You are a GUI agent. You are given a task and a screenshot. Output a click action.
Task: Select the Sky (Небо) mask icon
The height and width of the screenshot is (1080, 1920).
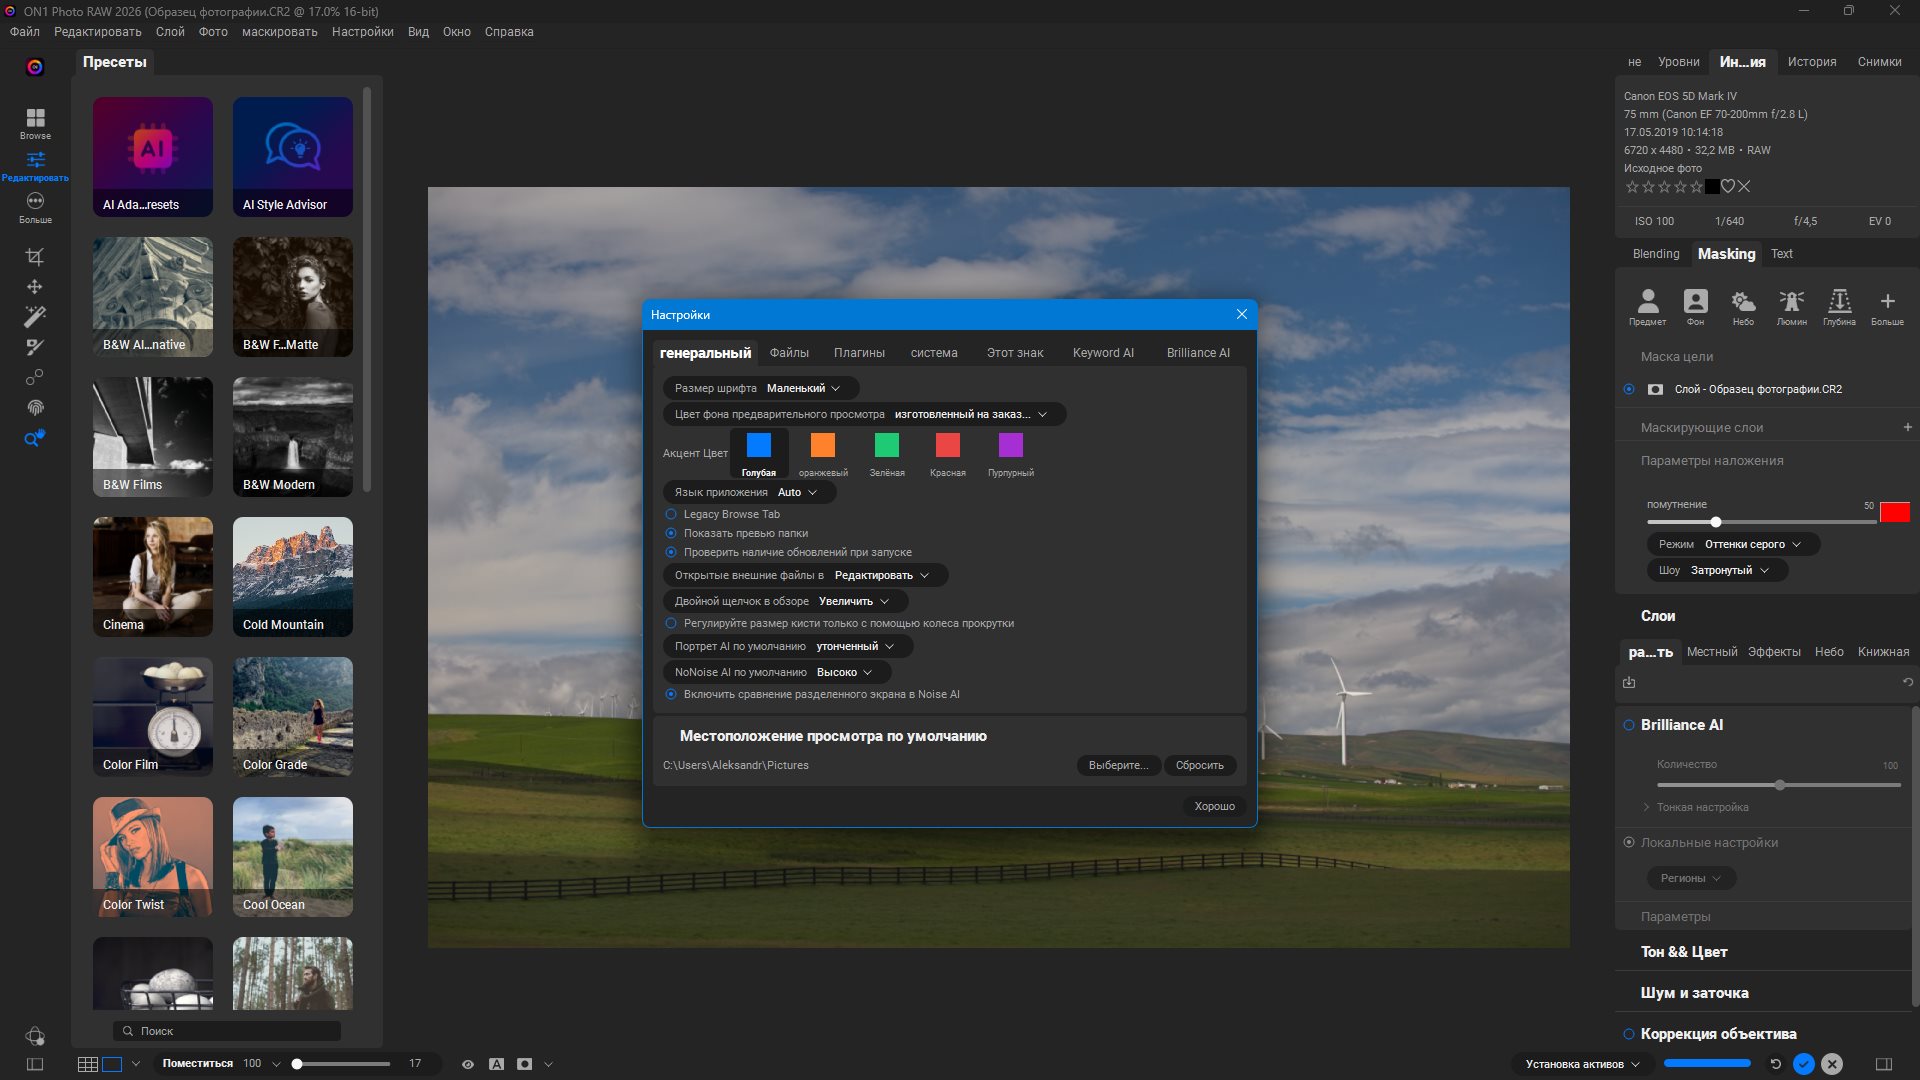point(1743,306)
